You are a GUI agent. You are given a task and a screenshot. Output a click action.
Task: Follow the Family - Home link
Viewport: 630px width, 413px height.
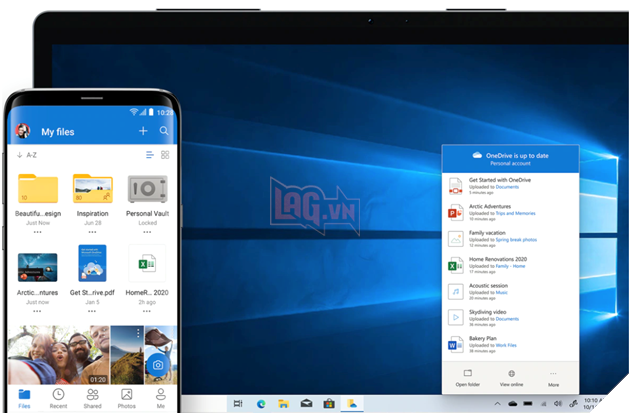coord(510,266)
